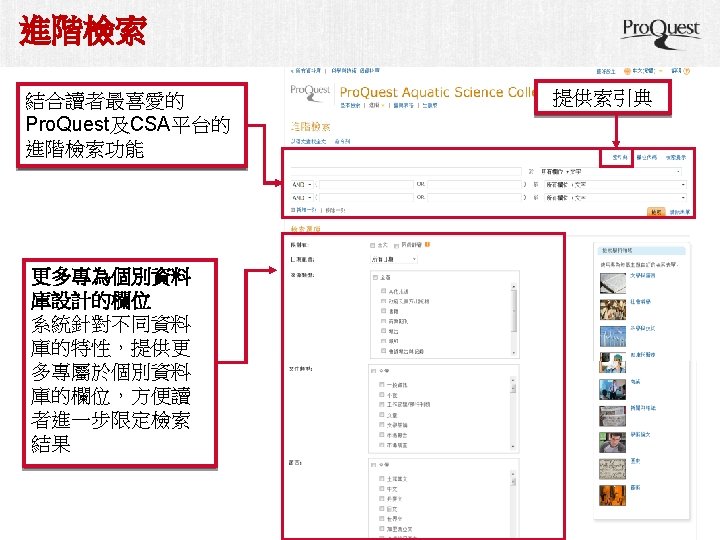Click the scrollbar thumb in the language list

513,482
